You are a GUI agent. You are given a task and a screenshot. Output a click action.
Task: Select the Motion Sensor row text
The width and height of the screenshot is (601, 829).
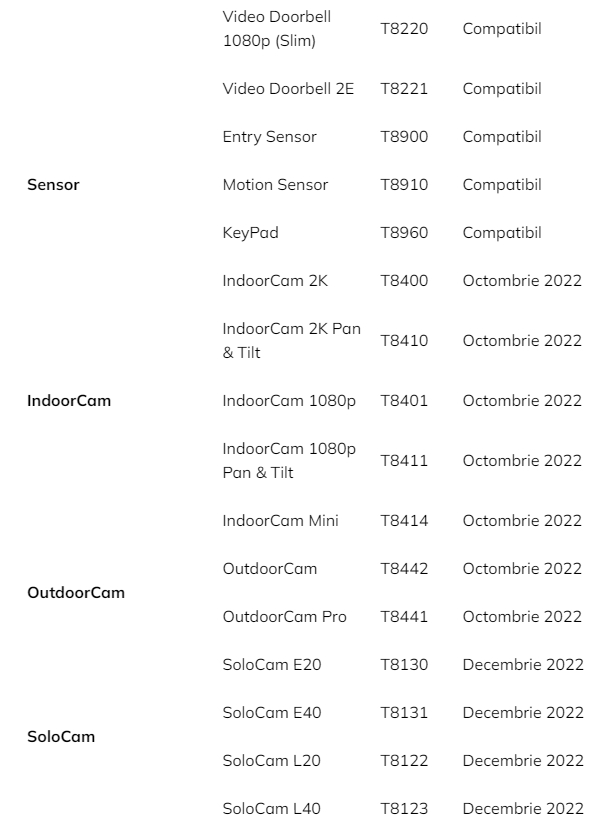[x=275, y=185]
